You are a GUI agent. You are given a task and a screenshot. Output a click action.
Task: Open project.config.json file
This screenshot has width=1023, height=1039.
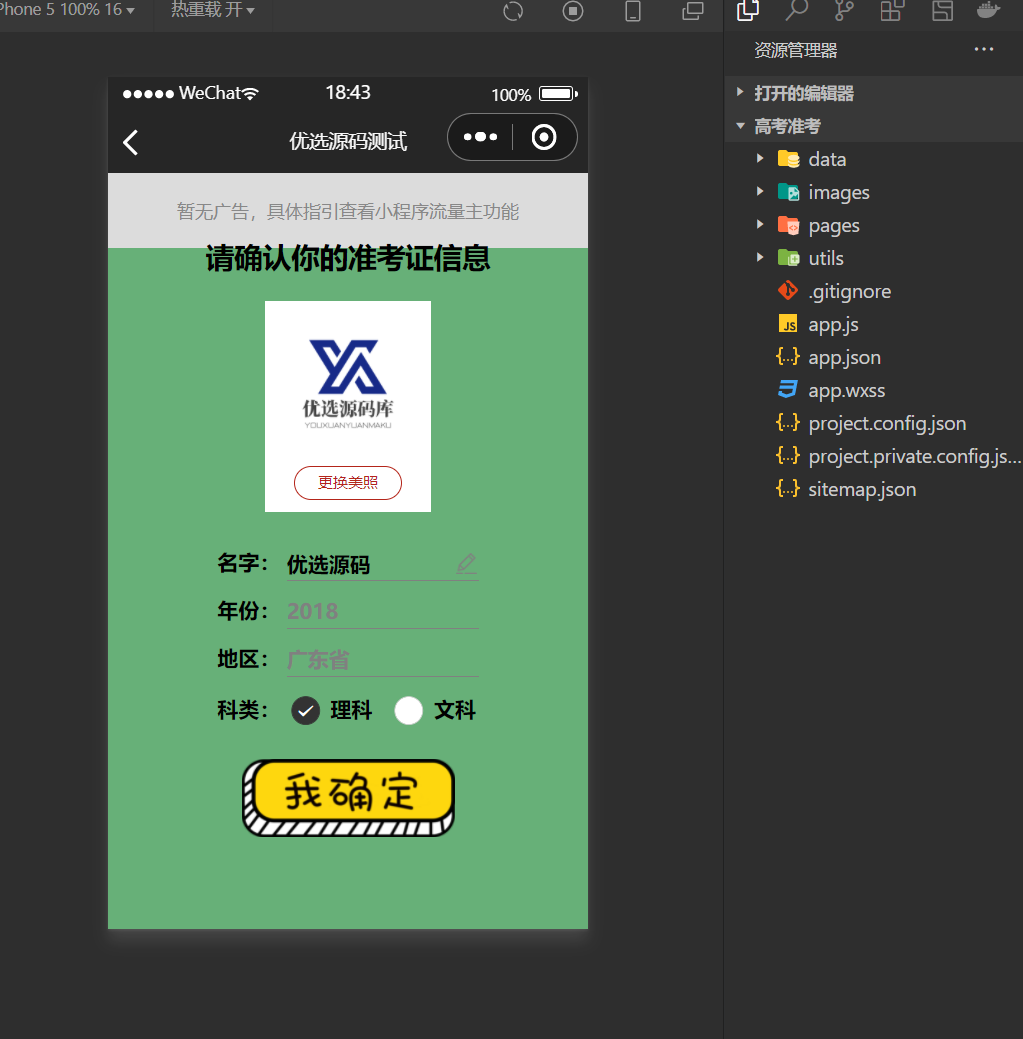(887, 423)
